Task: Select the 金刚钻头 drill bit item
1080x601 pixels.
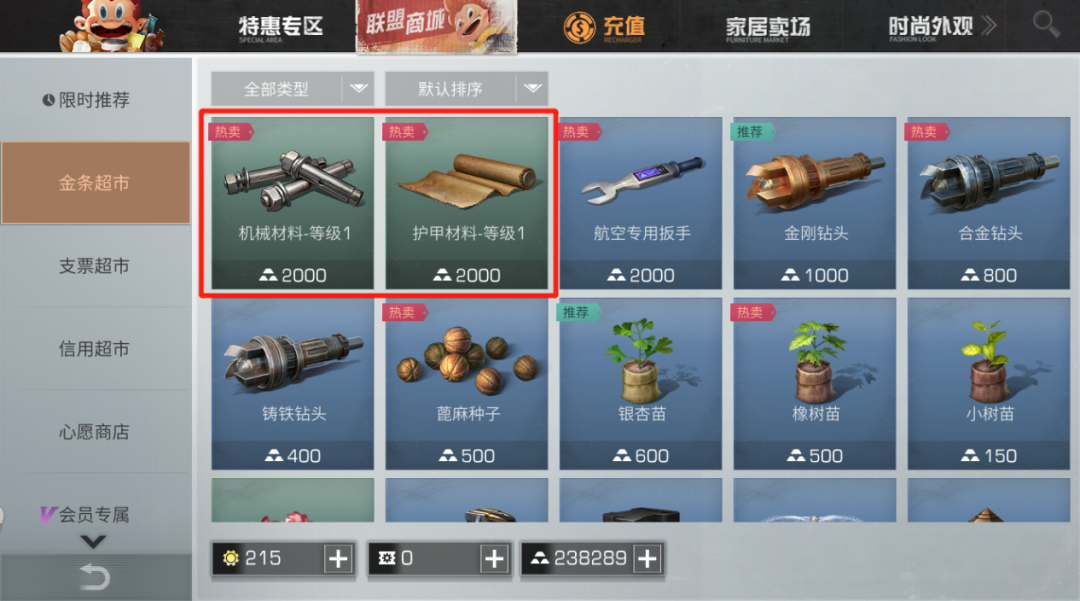Action: (x=815, y=203)
